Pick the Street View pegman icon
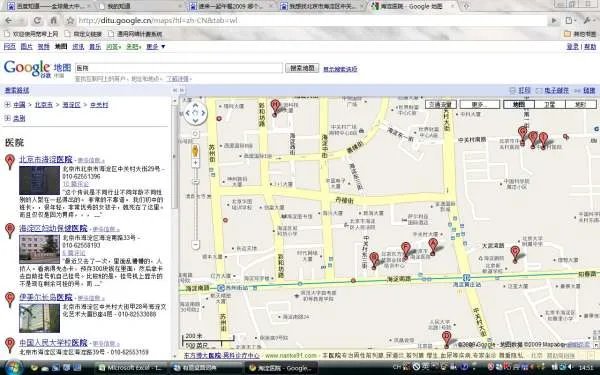The image size is (600, 375). coord(195,151)
